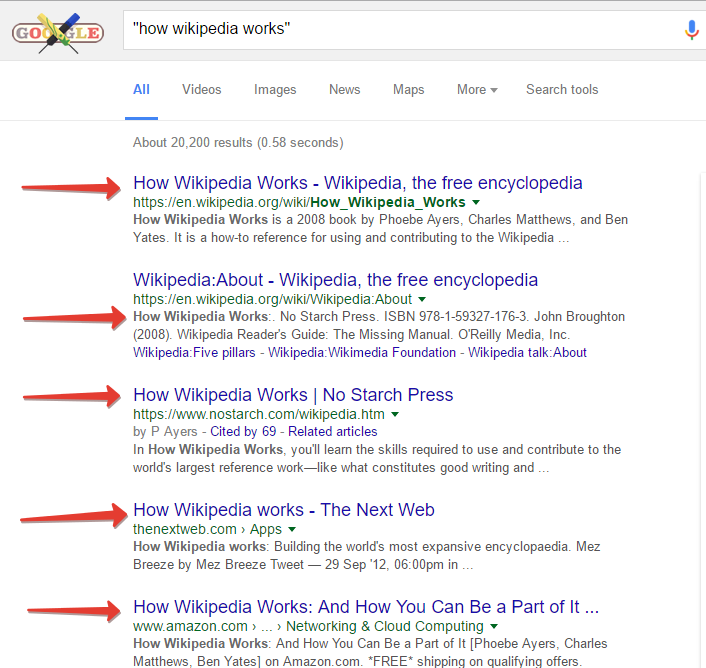Open the Amazon 'How Wikipedia Works' result
706x668 pixels.
pyautogui.click(x=366, y=607)
